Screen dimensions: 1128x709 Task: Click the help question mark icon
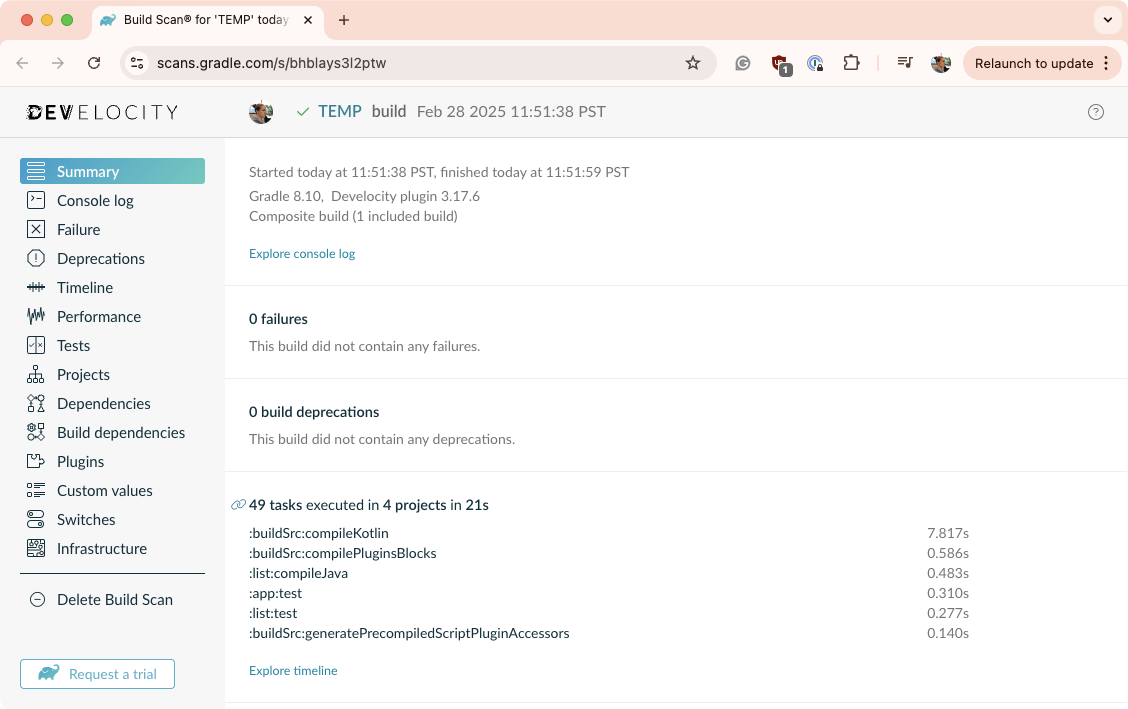tap(1096, 112)
